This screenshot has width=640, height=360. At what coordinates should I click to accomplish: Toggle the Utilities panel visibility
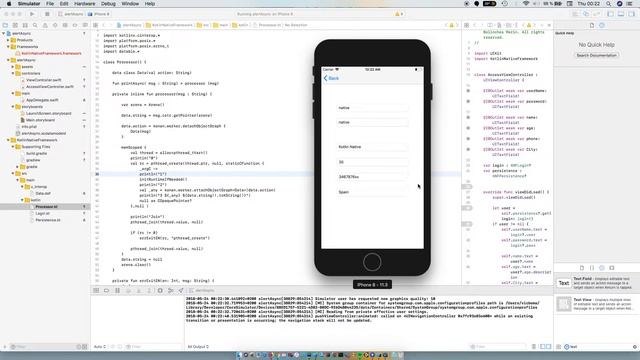tap(631, 14)
